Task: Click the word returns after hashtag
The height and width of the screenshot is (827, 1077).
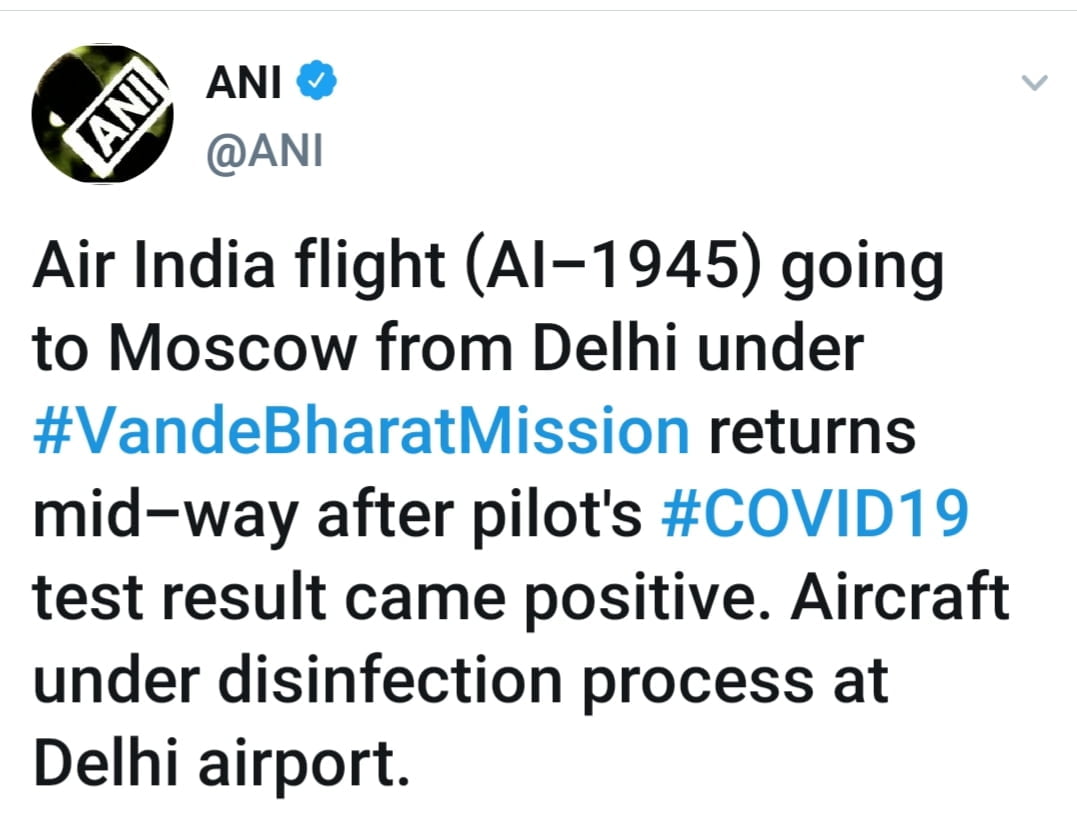Action: pos(812,433)
